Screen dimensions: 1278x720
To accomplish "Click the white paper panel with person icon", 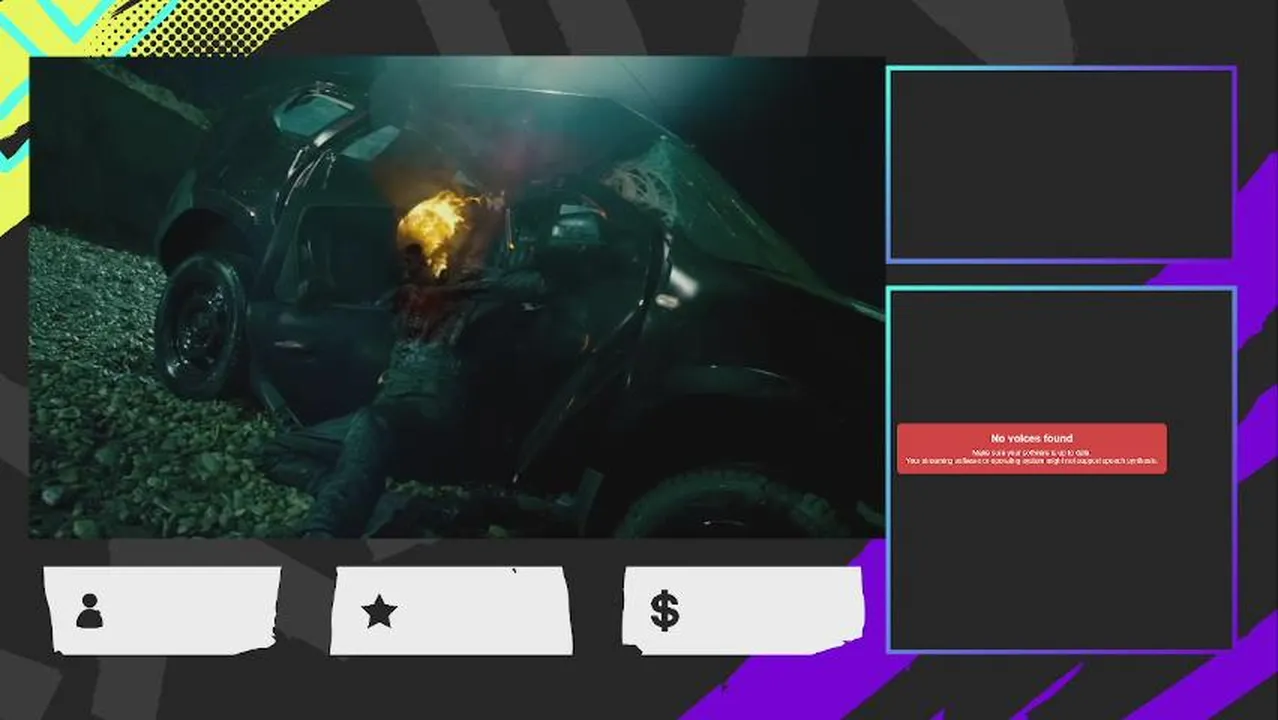I will tap(162, 610).
